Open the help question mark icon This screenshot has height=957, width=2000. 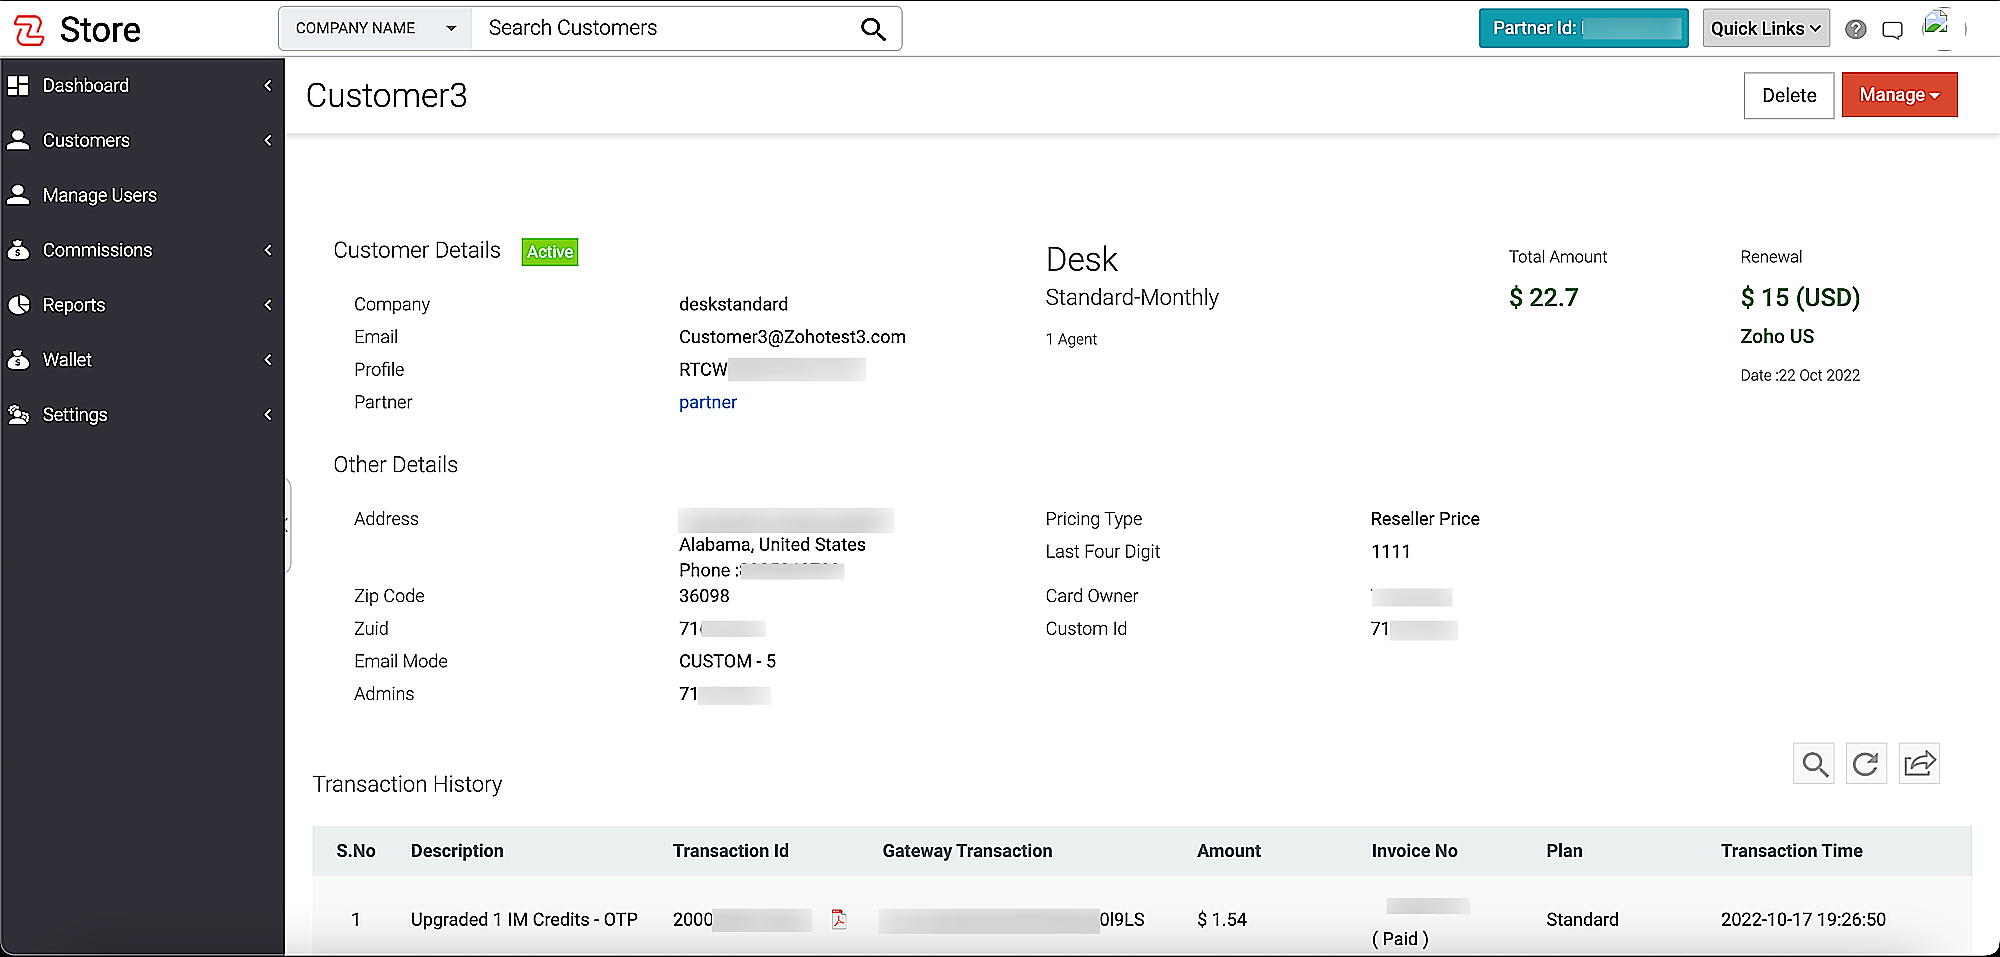1856,29
